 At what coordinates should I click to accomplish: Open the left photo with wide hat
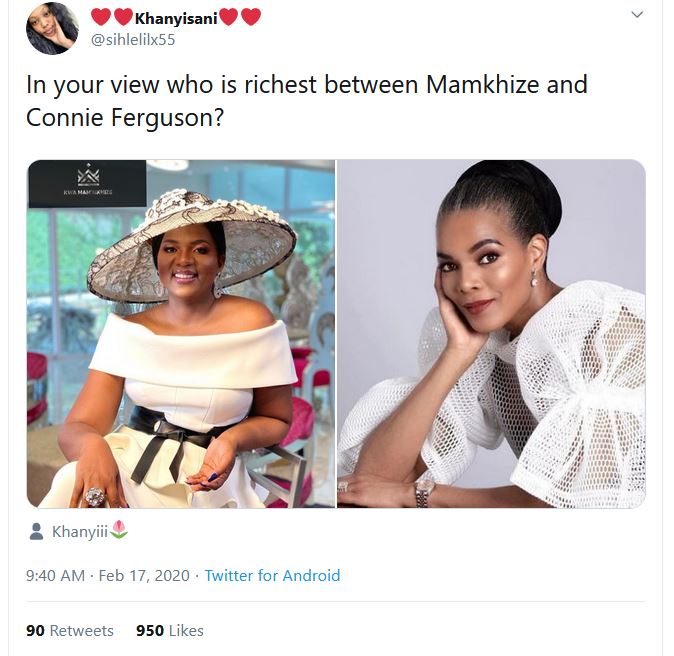point(181,334)
